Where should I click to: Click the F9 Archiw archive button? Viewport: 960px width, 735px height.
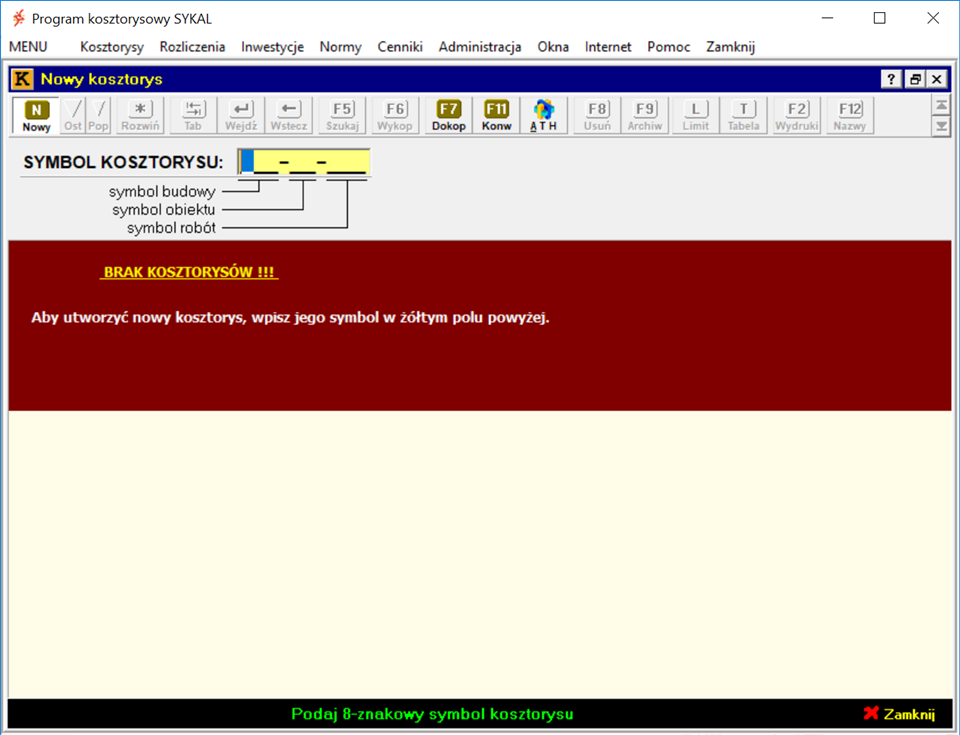pyautogui.click(x=645, y=116)
